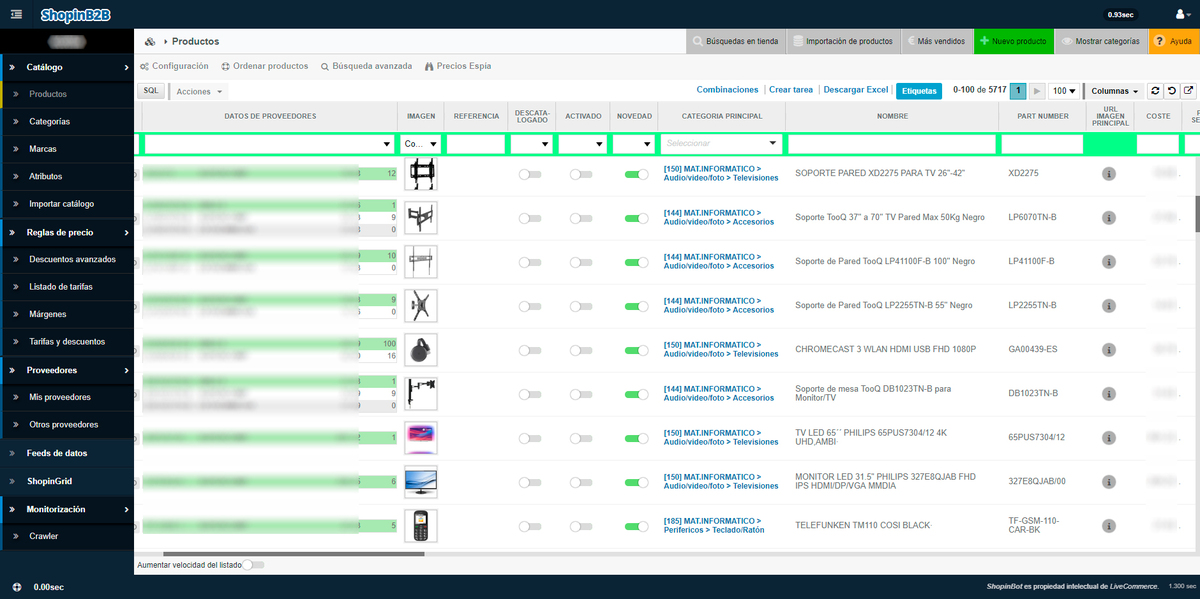The width and height of the screenshot is (1200, 599).
Task: Open list in new window icon
Action: (x=1188, y=91)
